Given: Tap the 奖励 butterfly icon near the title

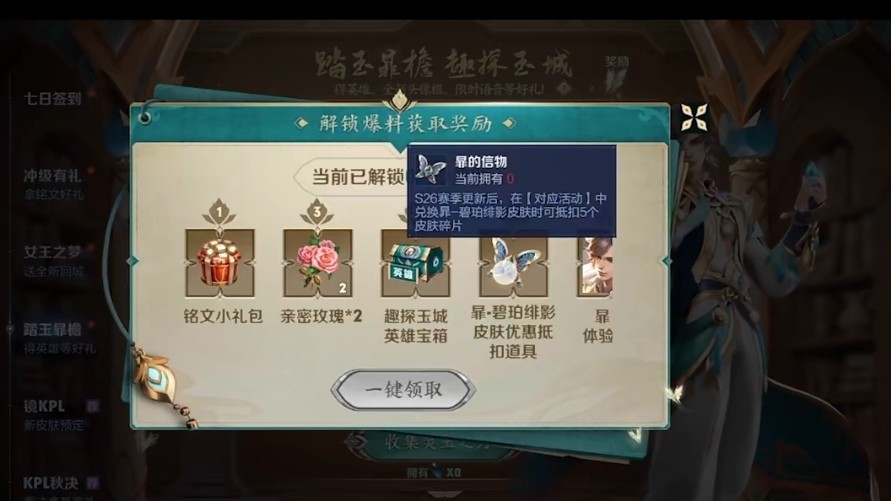Looking at the screenshot, I should (616, 76).
